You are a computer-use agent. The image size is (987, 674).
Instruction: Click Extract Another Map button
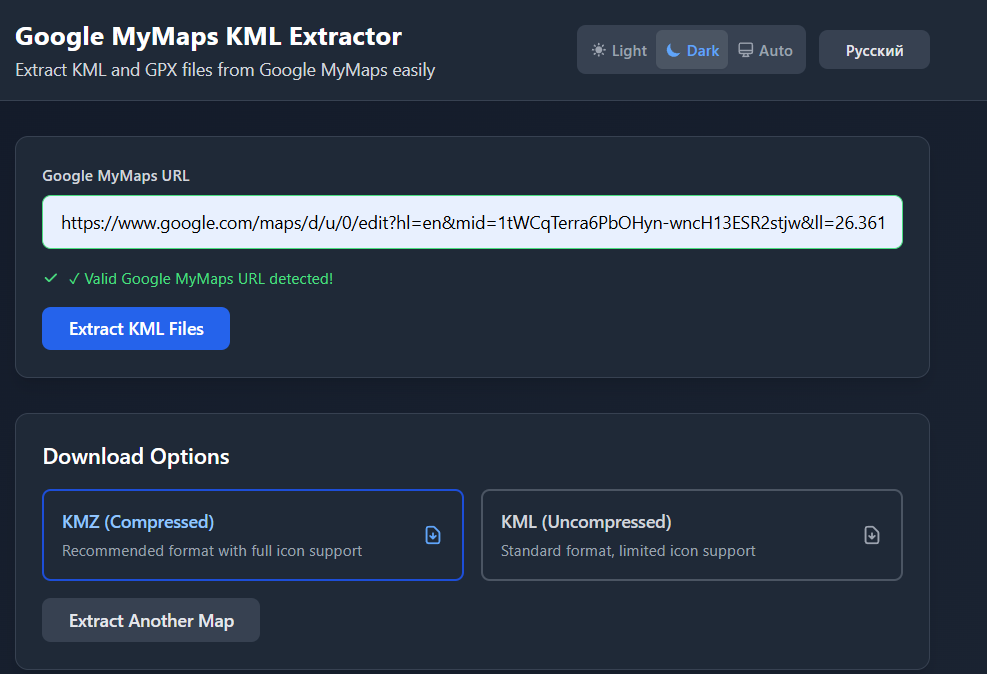point(151,621)
